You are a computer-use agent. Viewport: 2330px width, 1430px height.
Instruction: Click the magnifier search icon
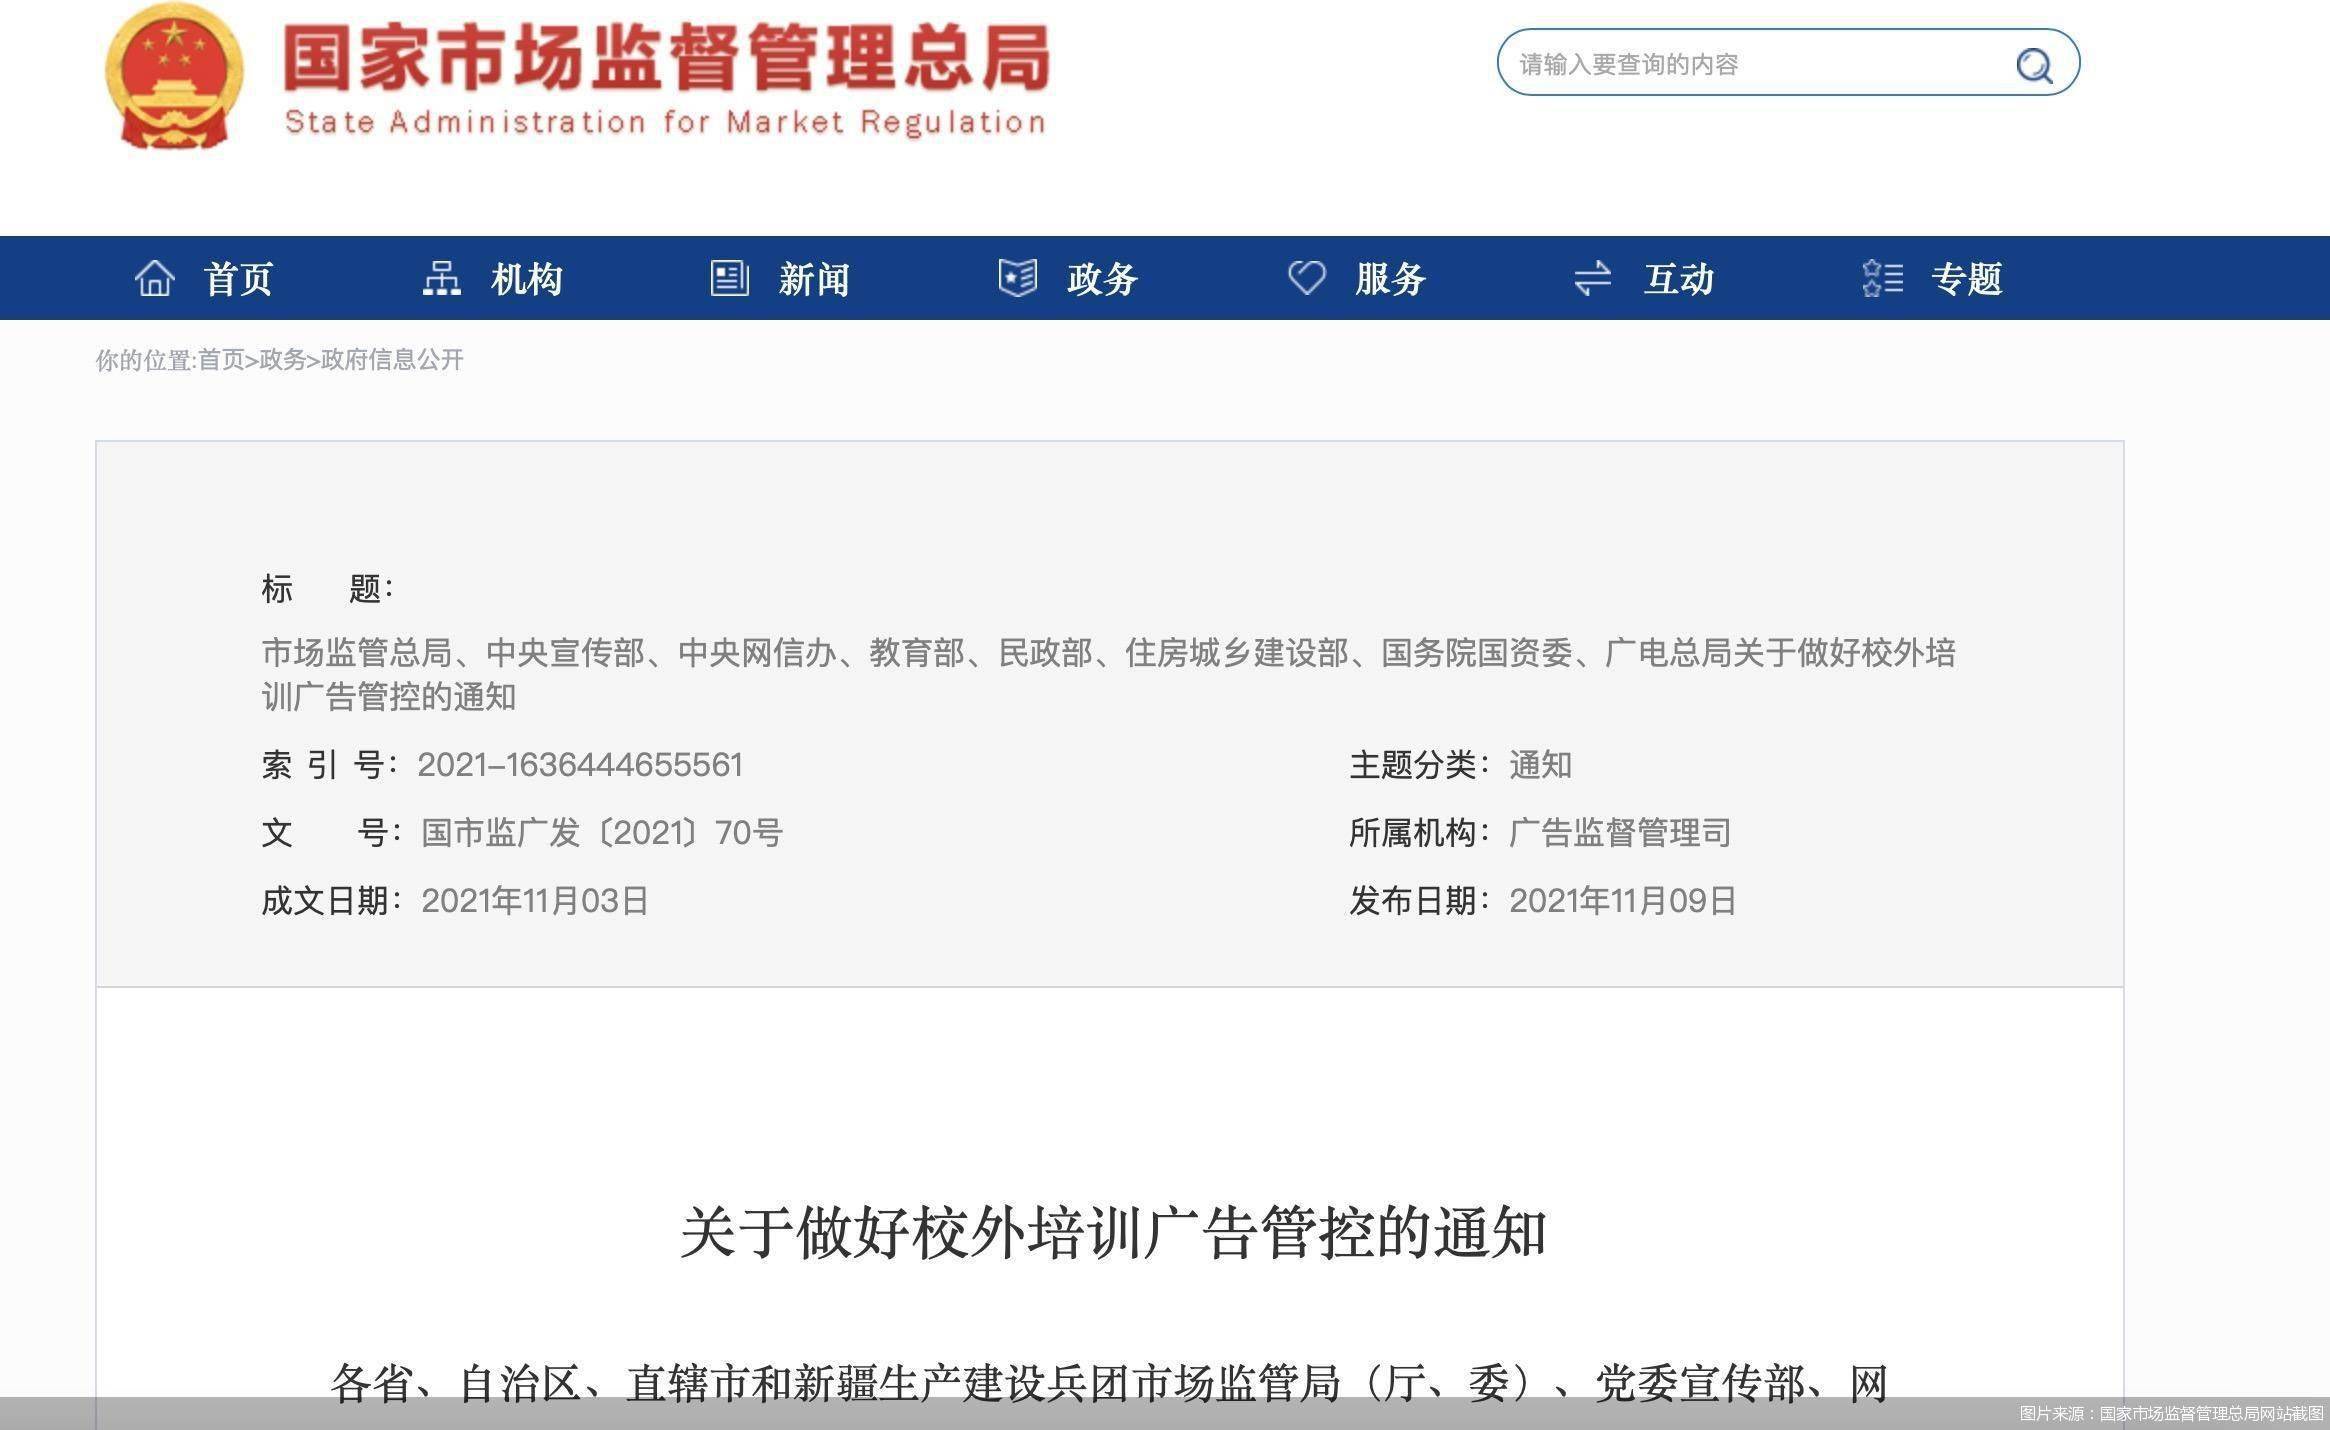(2034, 65)
